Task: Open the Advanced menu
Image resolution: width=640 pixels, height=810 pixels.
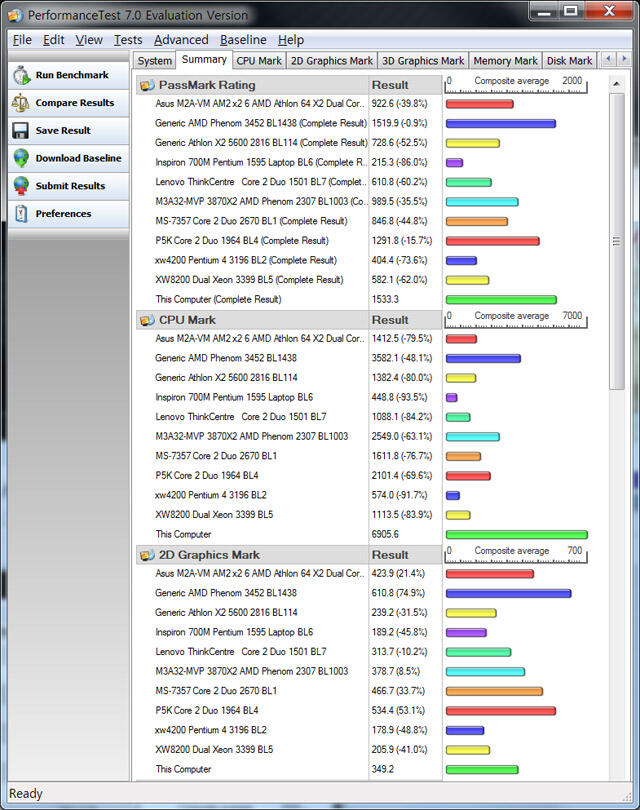Action: point(181,40)
